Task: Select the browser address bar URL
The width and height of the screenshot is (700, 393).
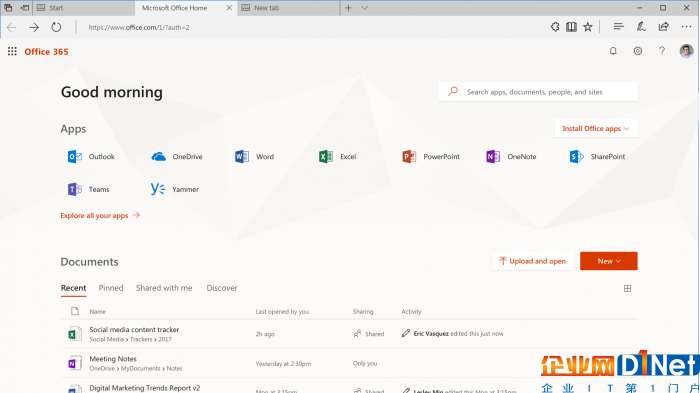Action: 139,27
